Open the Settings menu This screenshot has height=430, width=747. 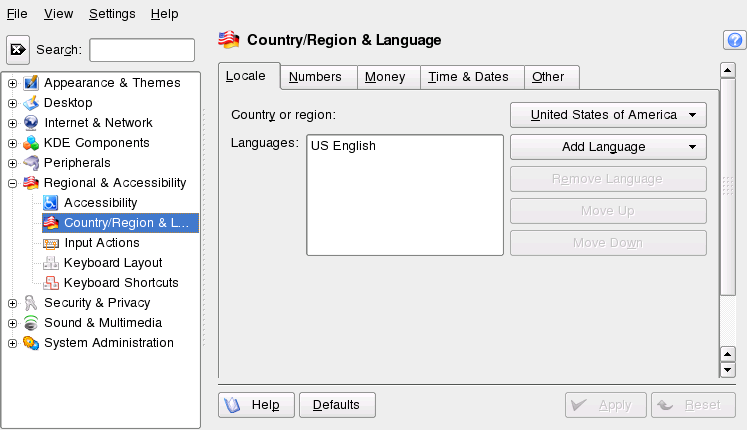(x=112, y=14)
